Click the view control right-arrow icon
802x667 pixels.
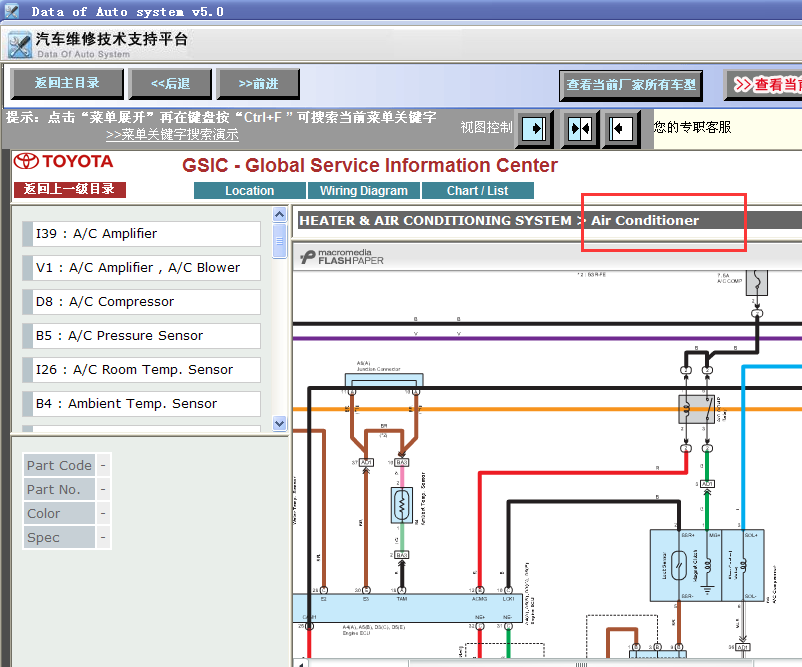(x=534, y=128)
